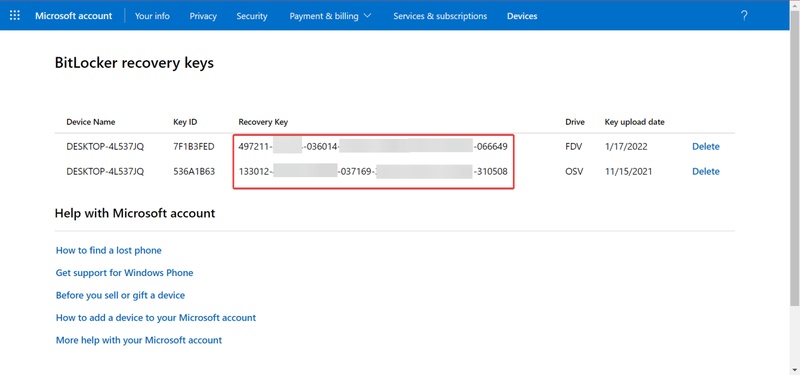This screenshot has width=800, height=375.
Task: Delete the key with ID 536A1B63
Action: 706,171
